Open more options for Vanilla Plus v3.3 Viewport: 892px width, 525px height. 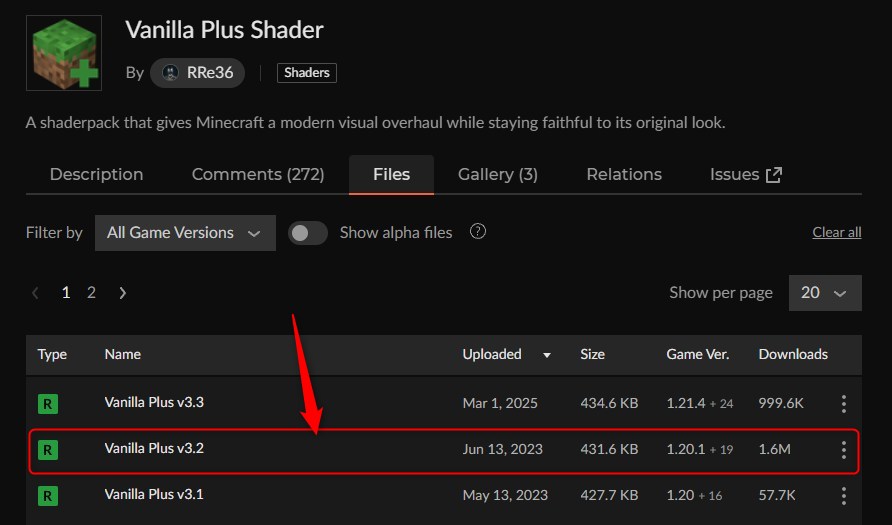844,404
